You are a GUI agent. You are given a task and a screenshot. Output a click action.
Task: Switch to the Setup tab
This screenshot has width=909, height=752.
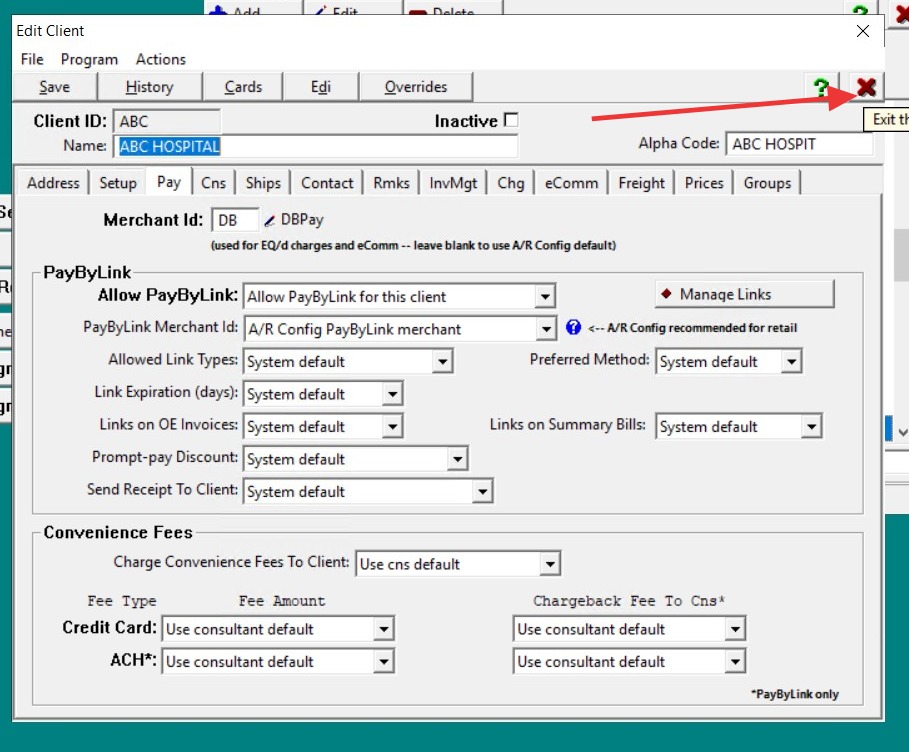118,183
